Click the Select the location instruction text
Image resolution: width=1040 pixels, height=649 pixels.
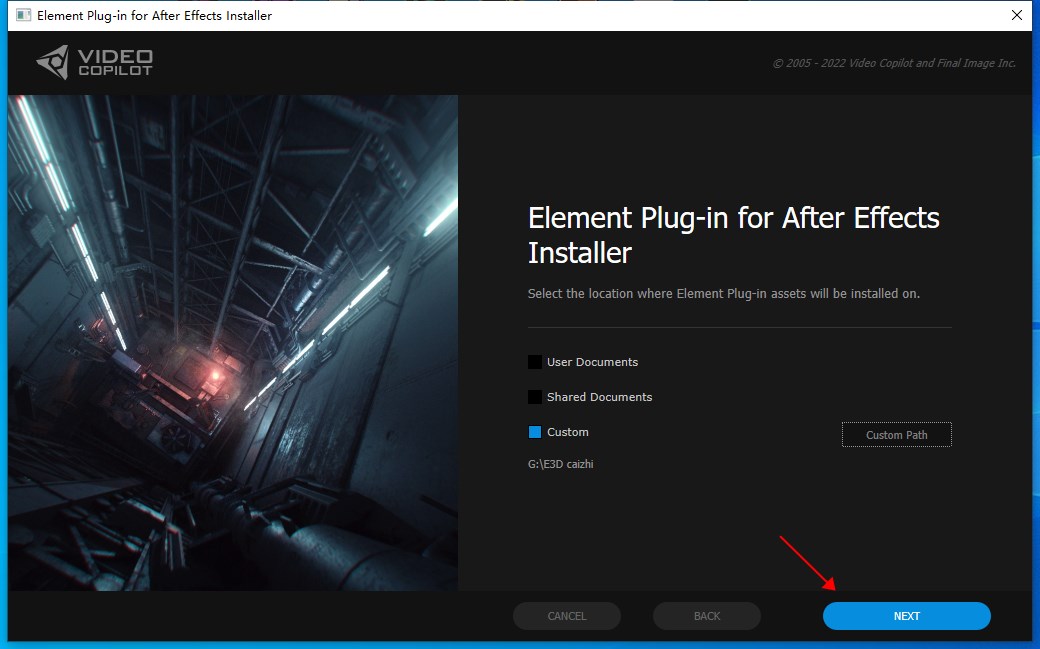coord(724,293)
